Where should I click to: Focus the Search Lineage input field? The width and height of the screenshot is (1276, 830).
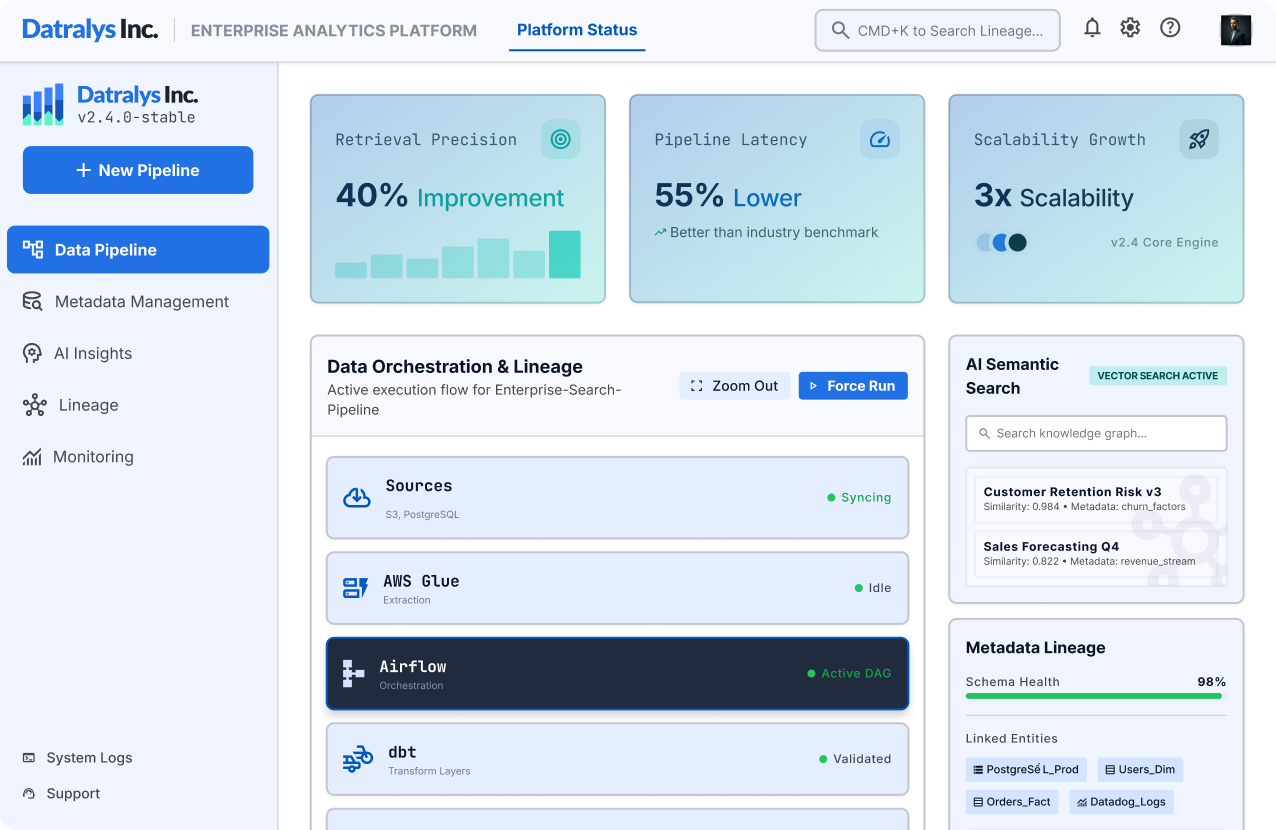pyautogui.click(x=938, y=30)
